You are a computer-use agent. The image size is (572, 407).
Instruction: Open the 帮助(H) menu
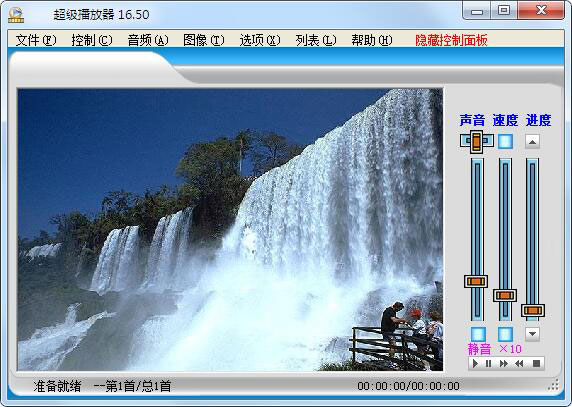pos(372,40)
